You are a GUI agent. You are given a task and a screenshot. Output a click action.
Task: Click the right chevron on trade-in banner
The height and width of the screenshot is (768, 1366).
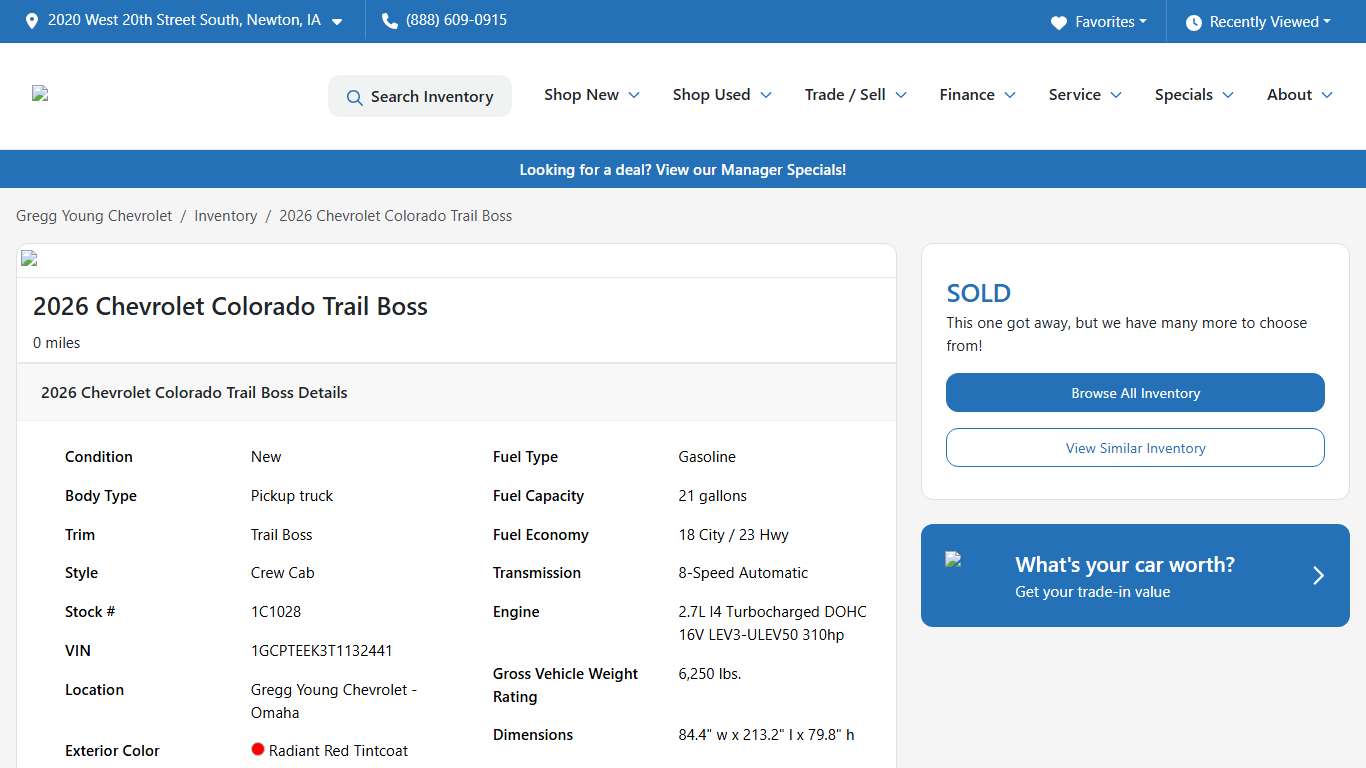[1318, 576]
